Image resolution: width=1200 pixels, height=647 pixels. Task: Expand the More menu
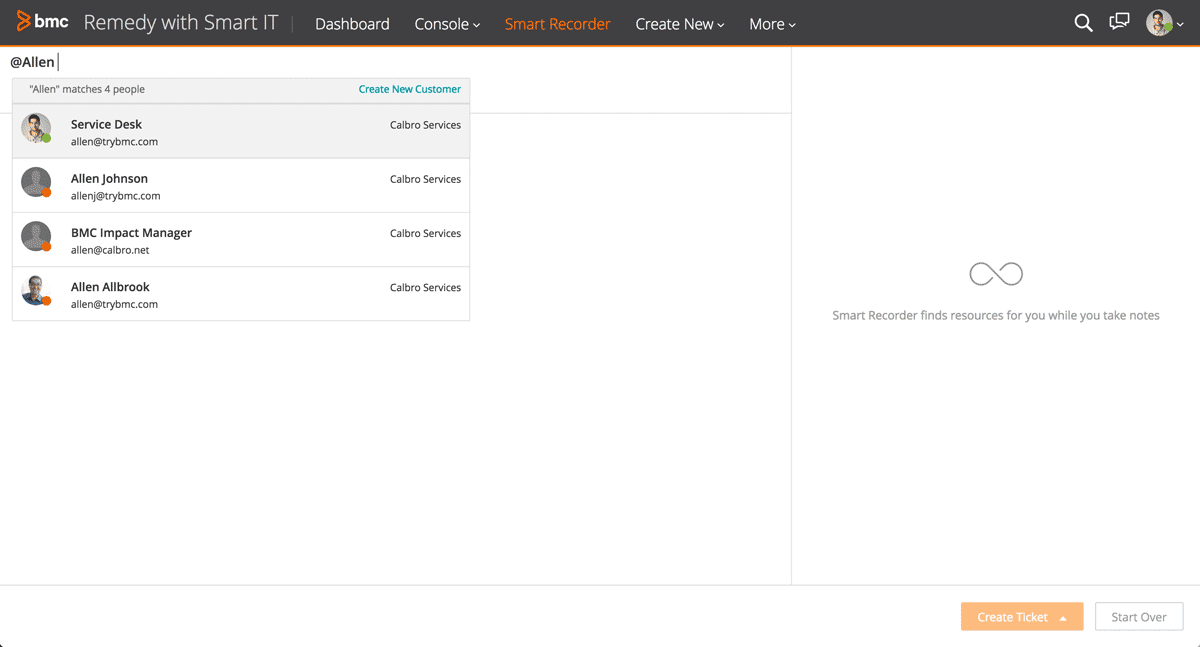pos(772,24)
